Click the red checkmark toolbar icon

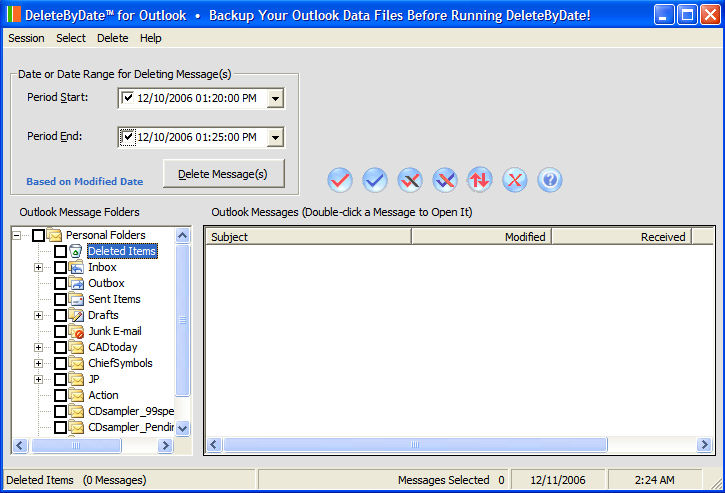(x=340, y=180)
